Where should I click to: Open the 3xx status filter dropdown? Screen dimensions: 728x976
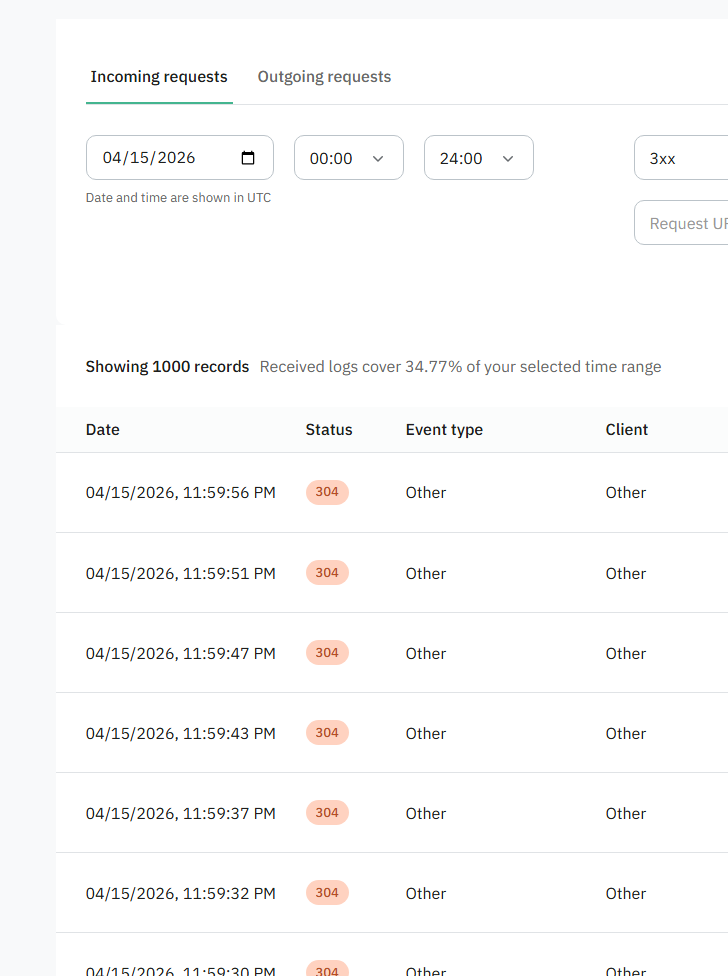coord(680,158)
